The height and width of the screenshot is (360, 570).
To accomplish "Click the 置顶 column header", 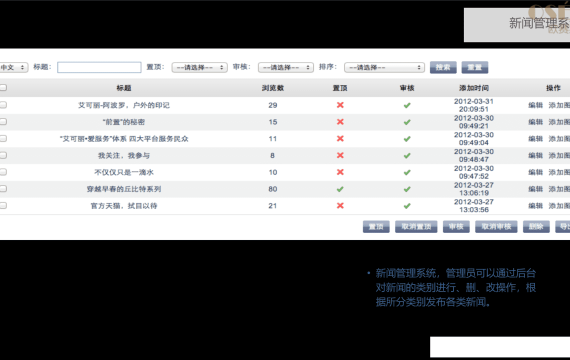I will [x=340, y=88].
